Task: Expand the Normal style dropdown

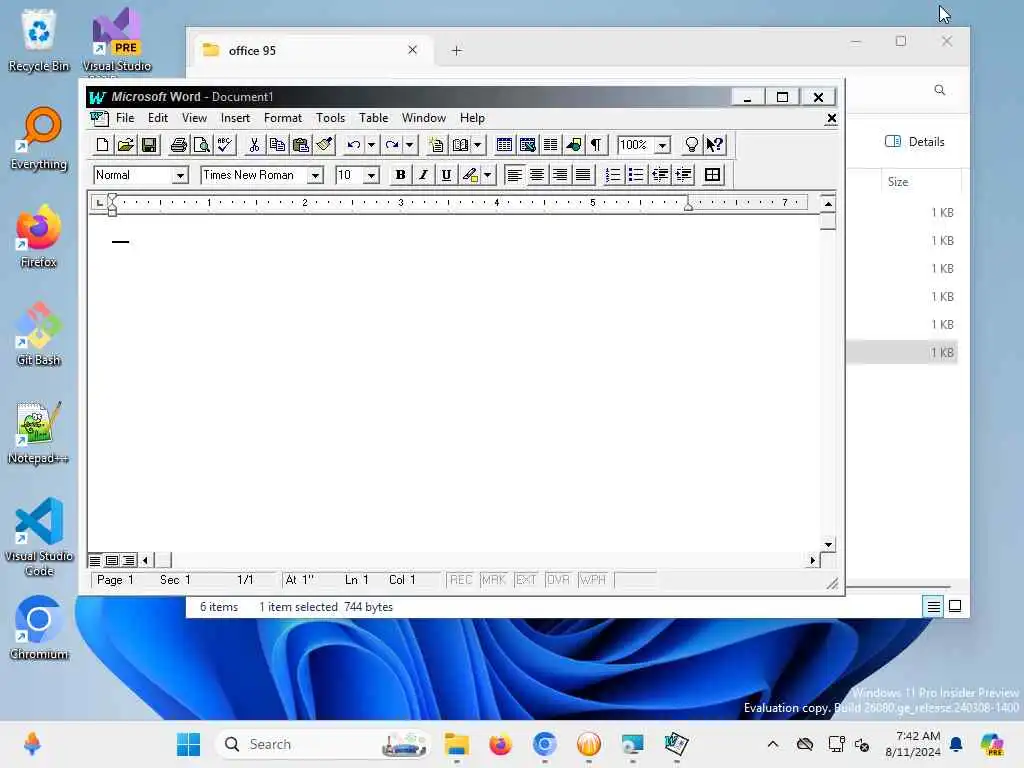Action: [180, 176]
